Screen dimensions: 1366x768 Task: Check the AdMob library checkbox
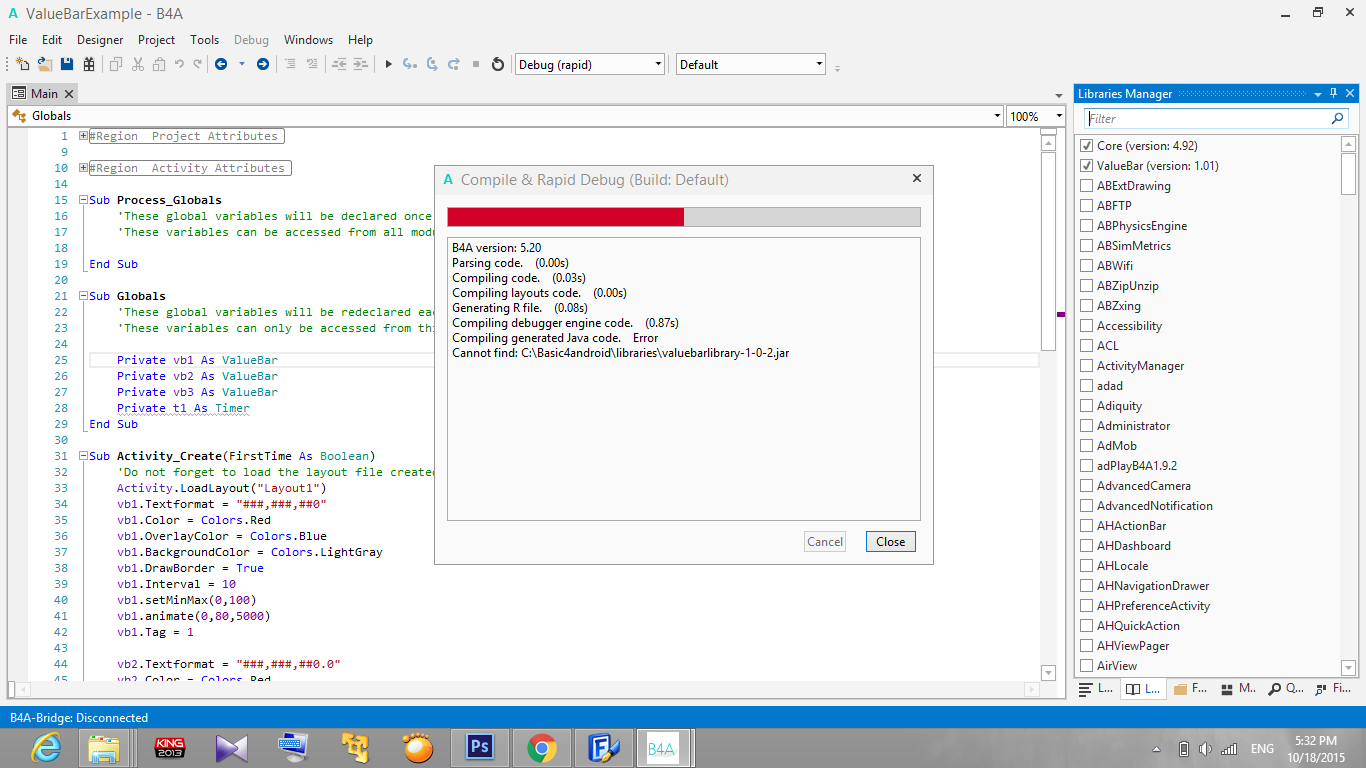click(x=1087, y=446)
